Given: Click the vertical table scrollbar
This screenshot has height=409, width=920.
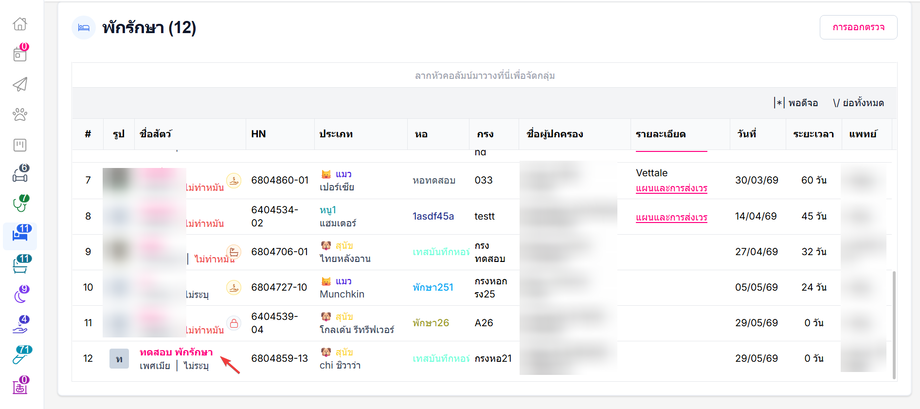Looking at the screenshot, I should [x=894, y=324].
